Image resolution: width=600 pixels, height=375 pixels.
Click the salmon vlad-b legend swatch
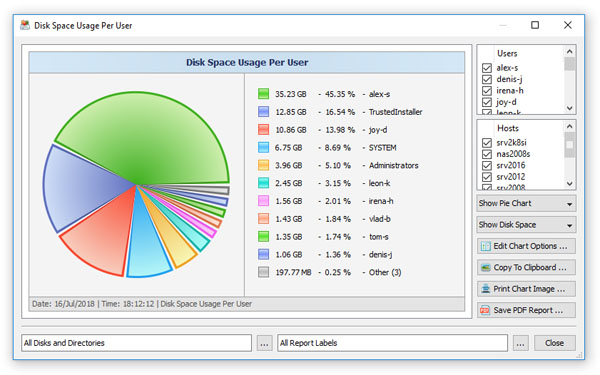[263, 219]
